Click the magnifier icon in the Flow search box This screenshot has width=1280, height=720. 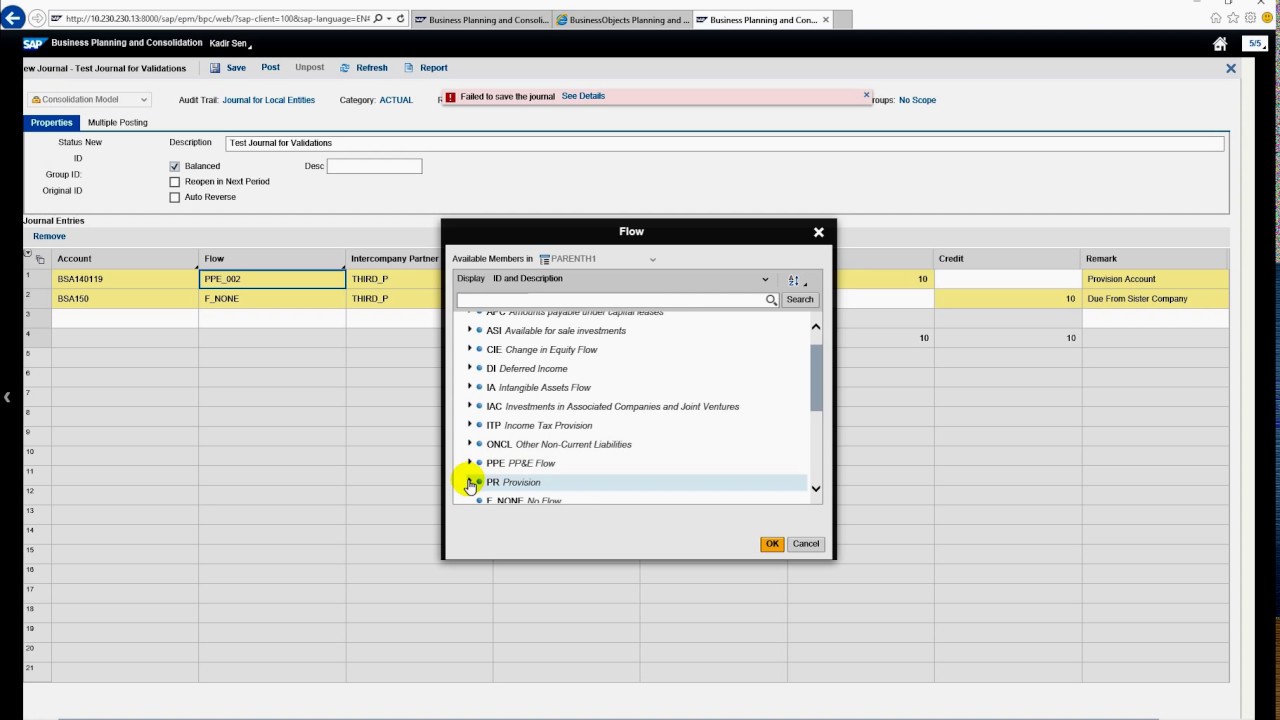point(771,300)
